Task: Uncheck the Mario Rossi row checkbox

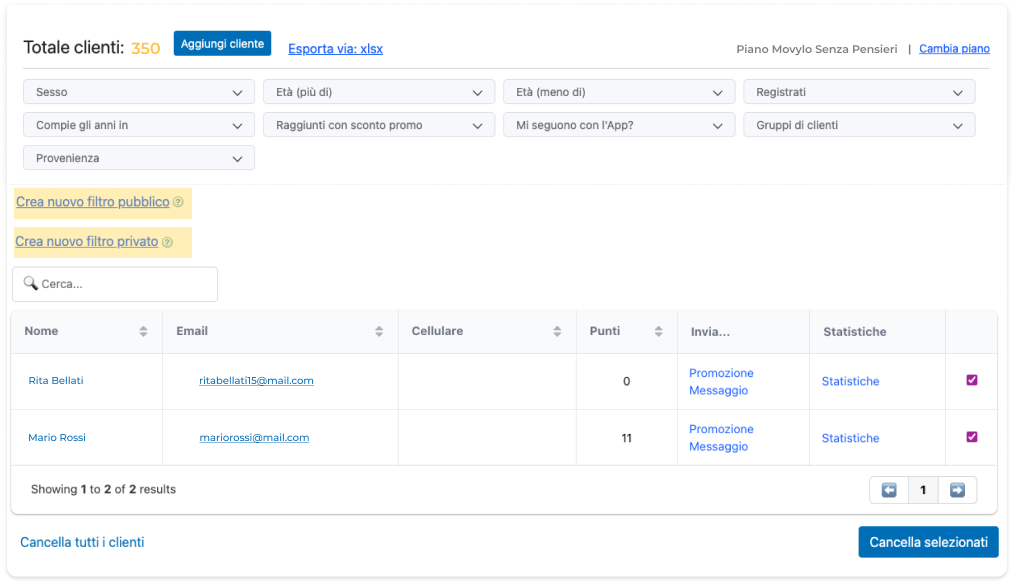Action: point(972,437)
